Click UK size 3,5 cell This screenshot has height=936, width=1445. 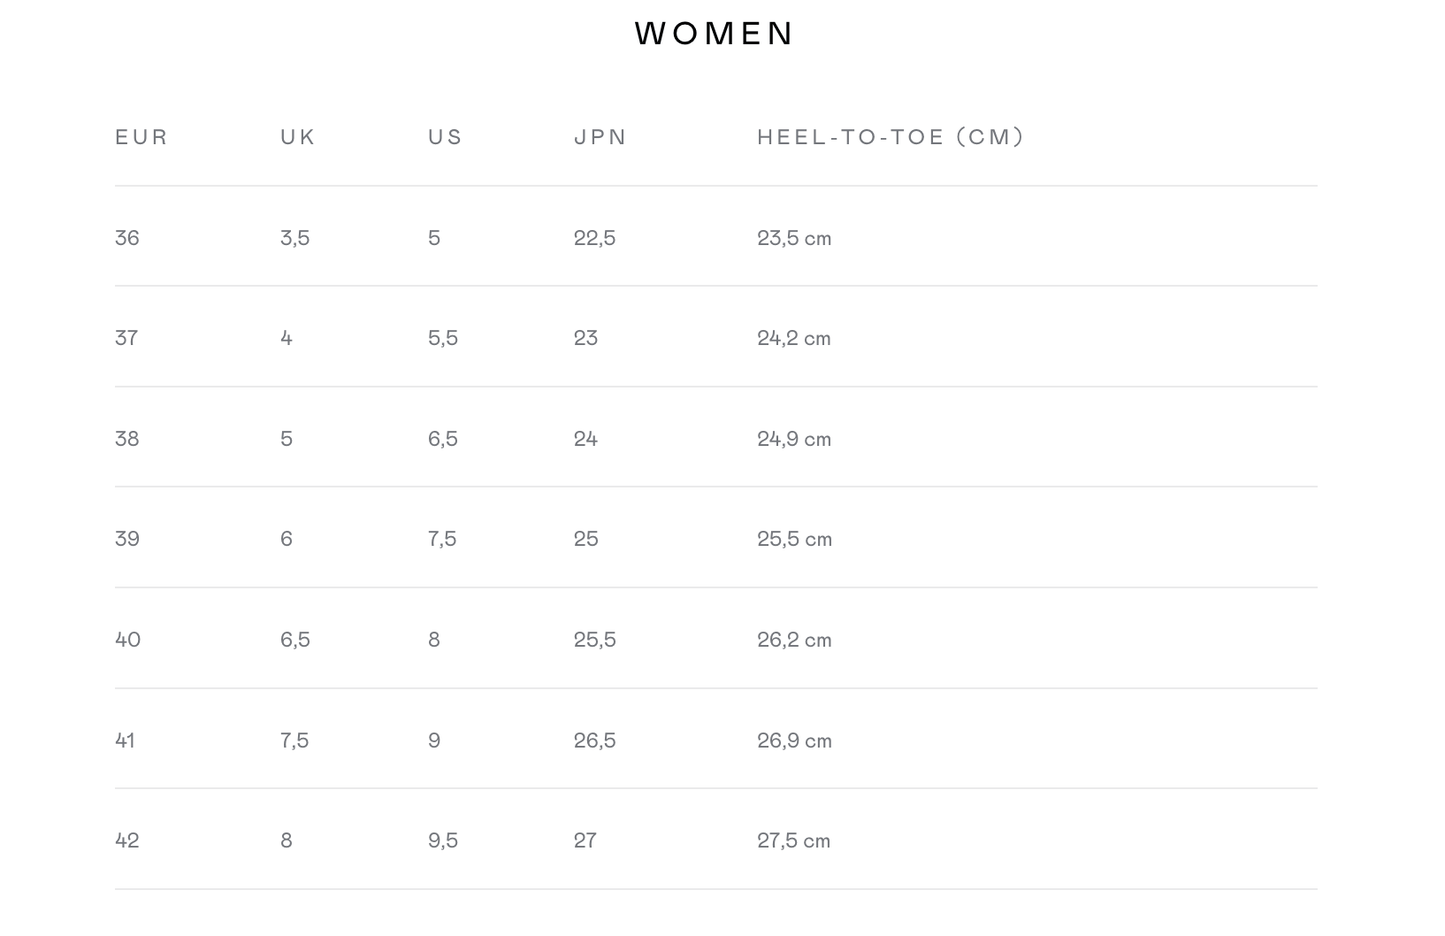click(295, 238)
